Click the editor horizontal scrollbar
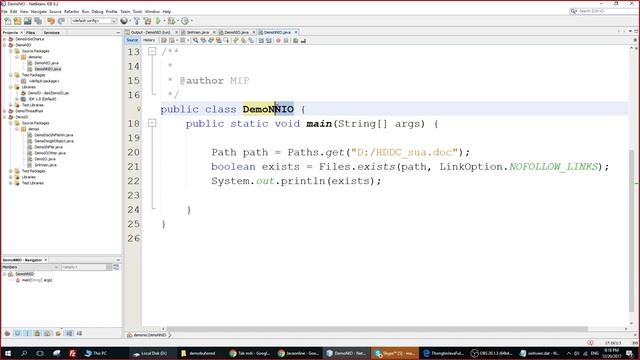The width and height of the screenshot is (640, 360). [378, 329]
